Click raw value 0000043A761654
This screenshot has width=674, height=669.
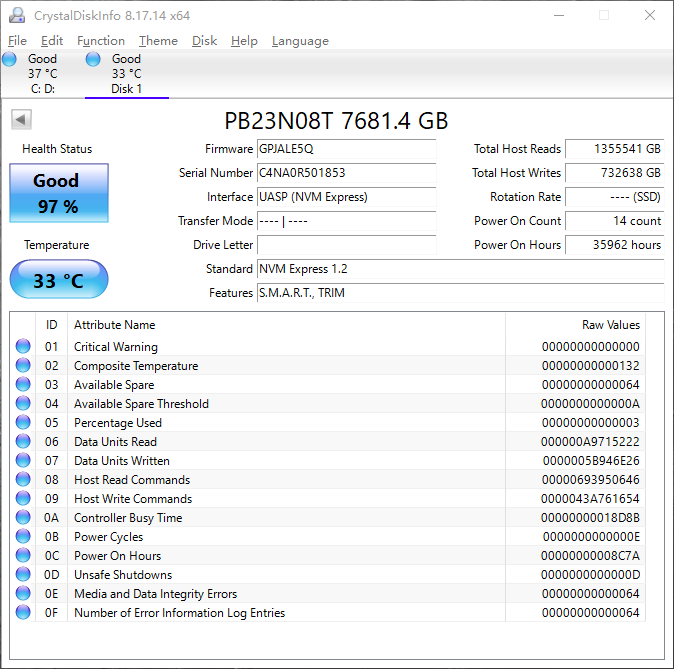[590, 499]
